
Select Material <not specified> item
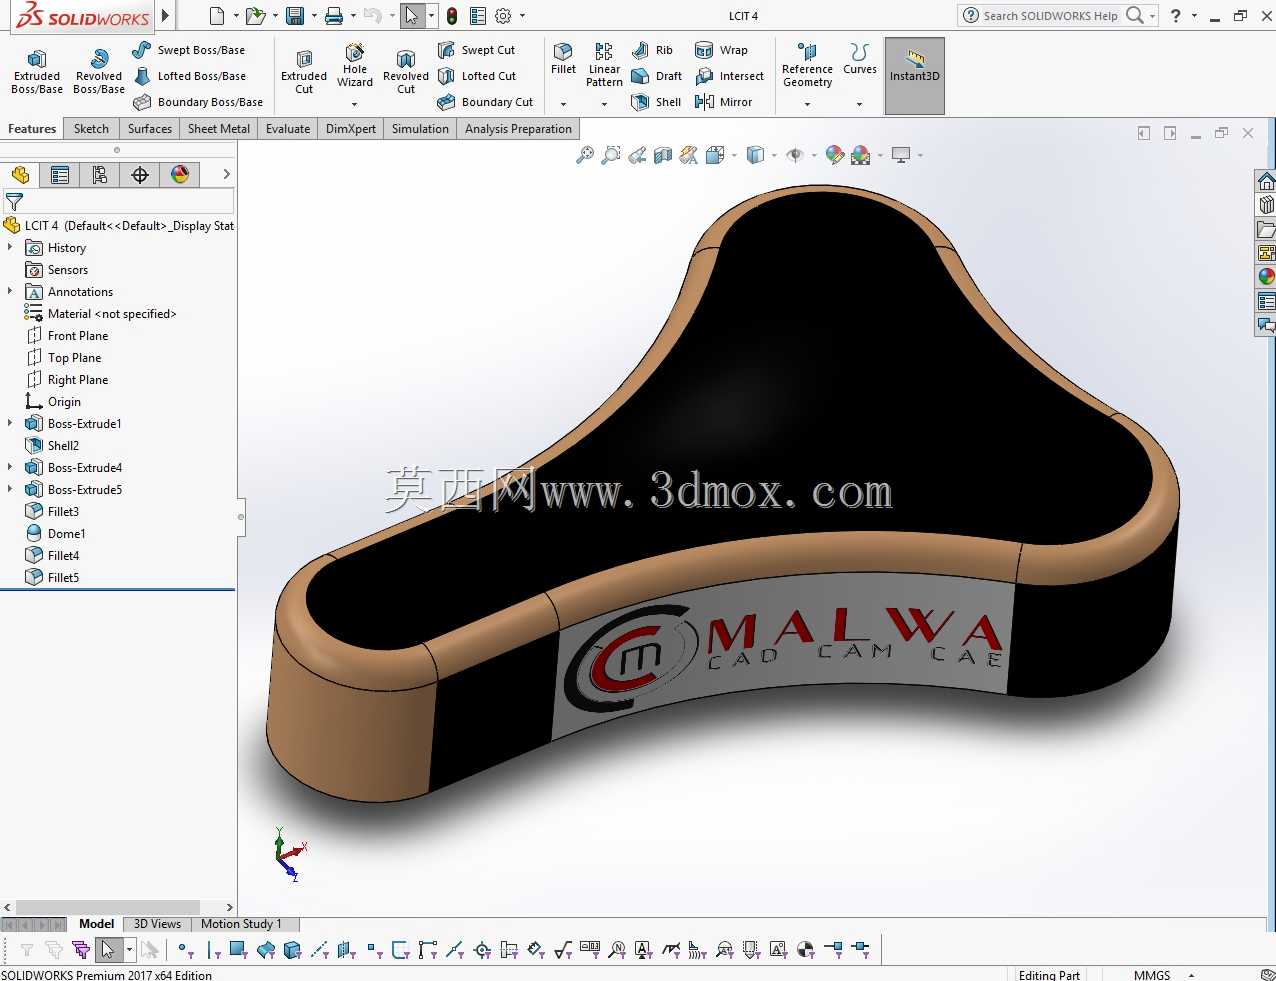click(x=101, y=314)
